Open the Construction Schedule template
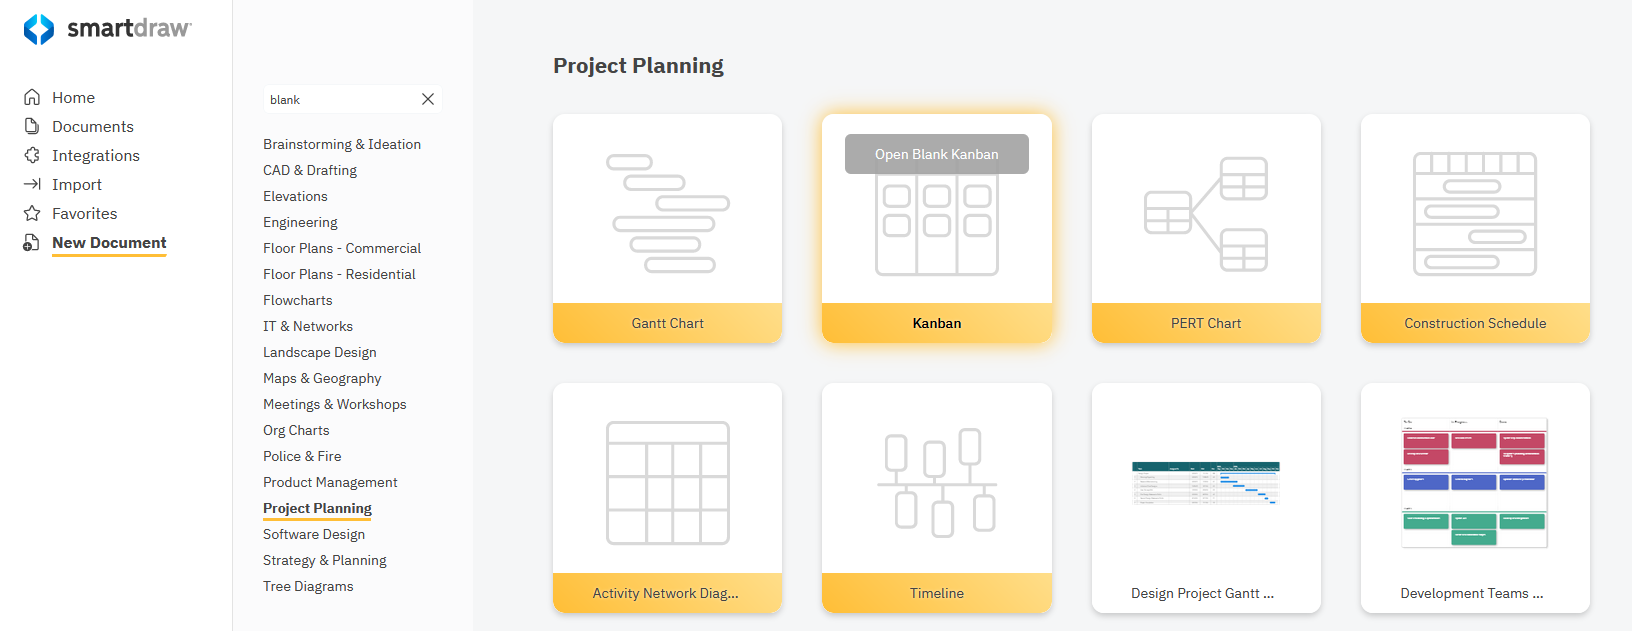Screen dimensions: 1632x631 pos(1475,228)
